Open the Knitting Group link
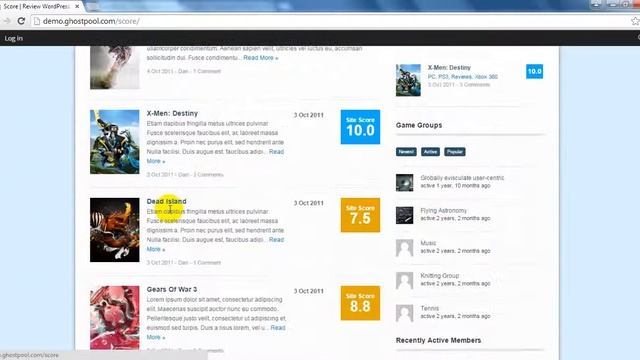This screenshot has height=360, width=640. coord(440,276)
